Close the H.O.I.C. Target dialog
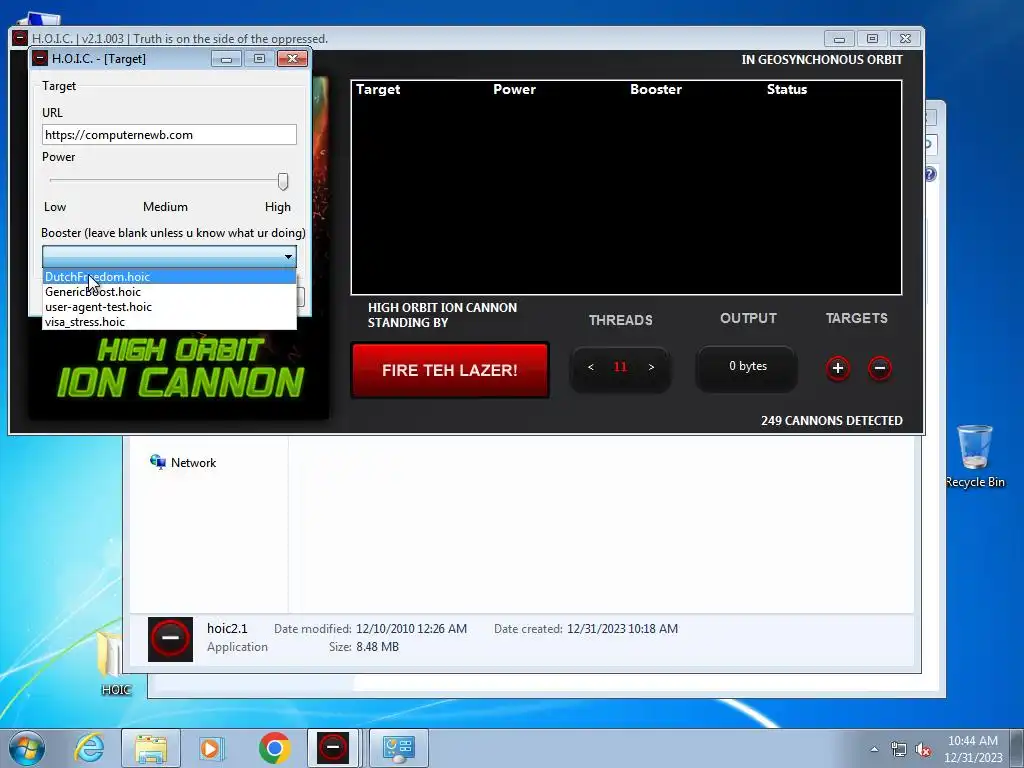 pos(292,59)
